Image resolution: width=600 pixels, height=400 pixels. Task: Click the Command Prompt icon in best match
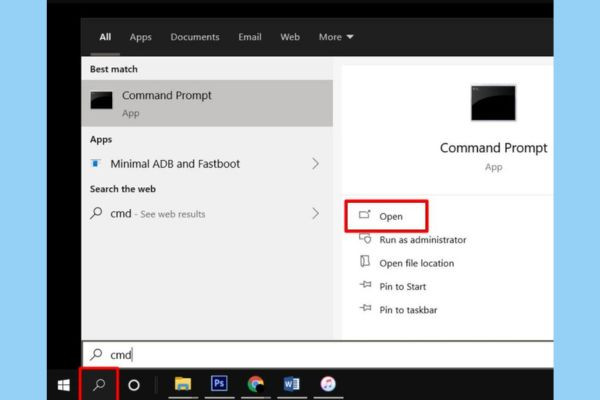click(101, 100)
